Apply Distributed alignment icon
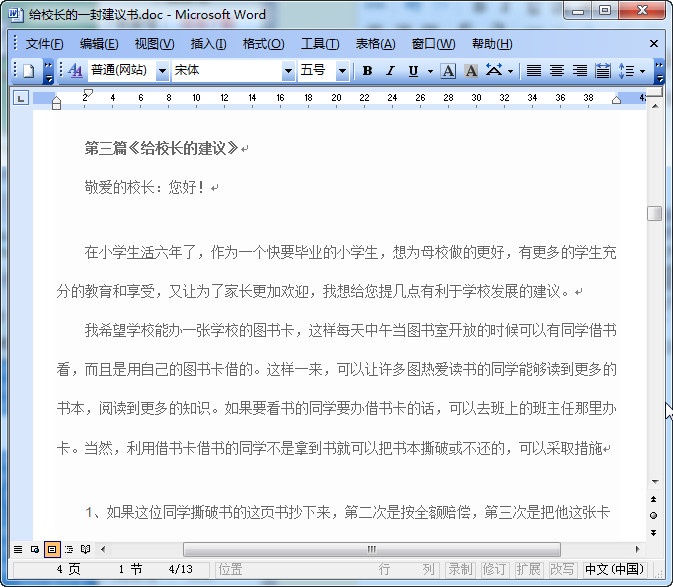Screen dimensions: 673x587 pyautogui.click(x=603, y=71)
